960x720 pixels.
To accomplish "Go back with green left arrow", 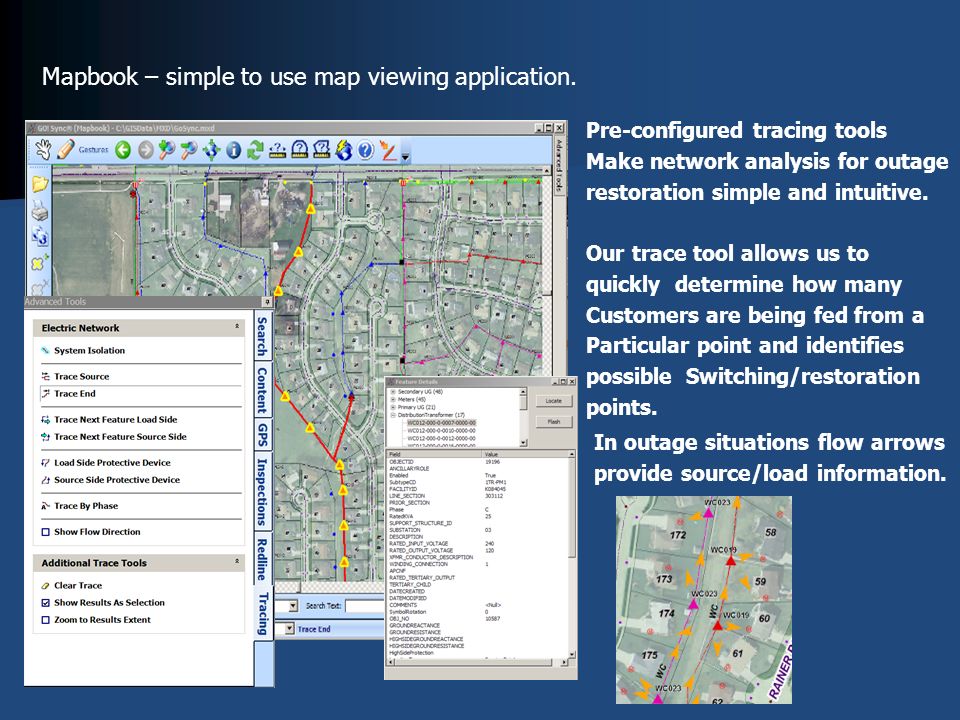I will click(x=123, y=149).
